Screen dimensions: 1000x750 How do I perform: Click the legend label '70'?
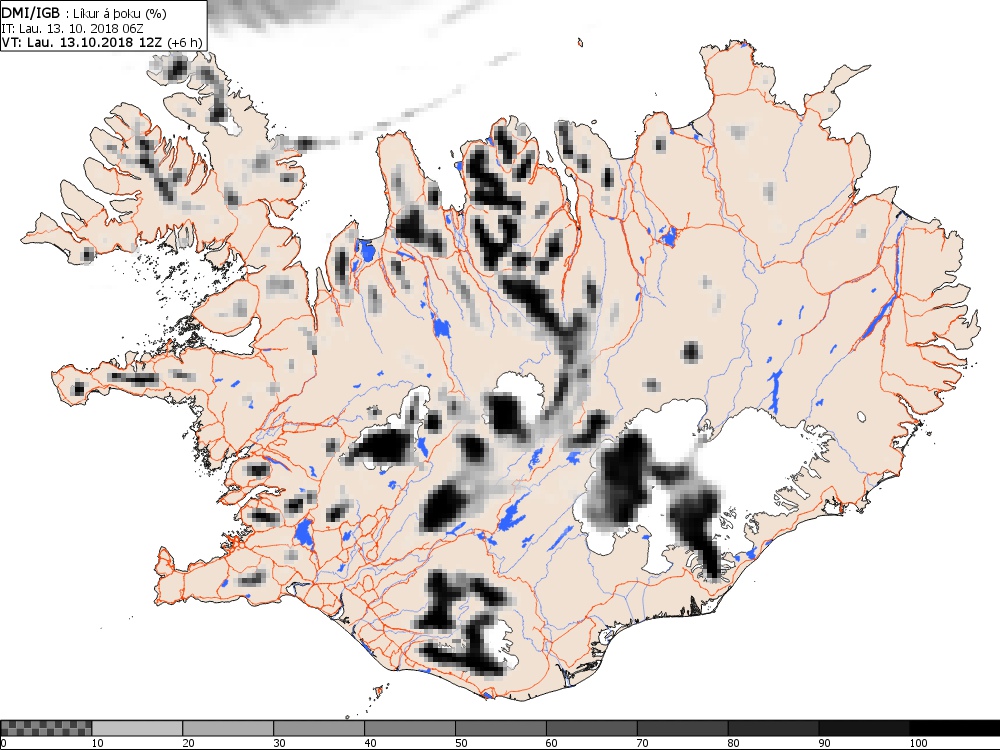[x=643, y=743]
